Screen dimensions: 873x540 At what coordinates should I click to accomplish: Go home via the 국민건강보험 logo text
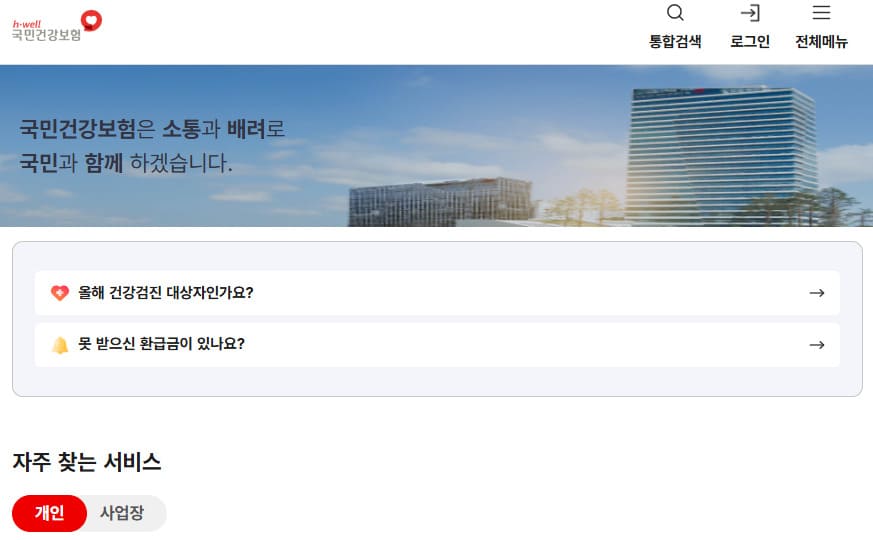(x=46, y=35)
